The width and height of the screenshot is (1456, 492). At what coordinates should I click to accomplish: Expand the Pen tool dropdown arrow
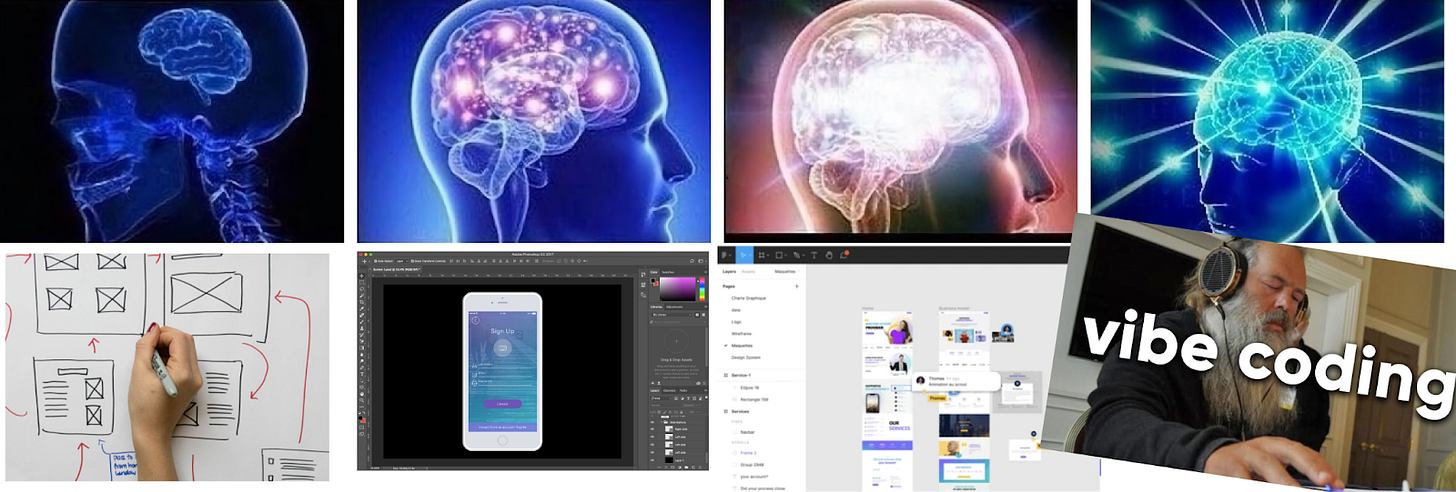point(803,255)
